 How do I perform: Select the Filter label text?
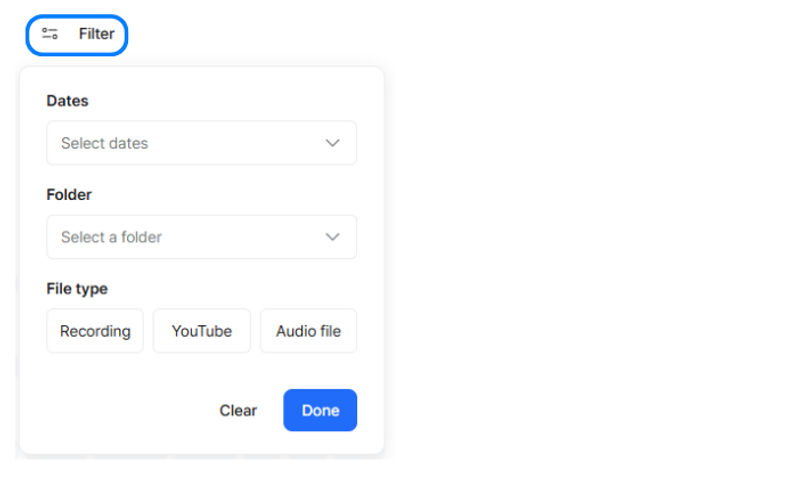(96, 34)
